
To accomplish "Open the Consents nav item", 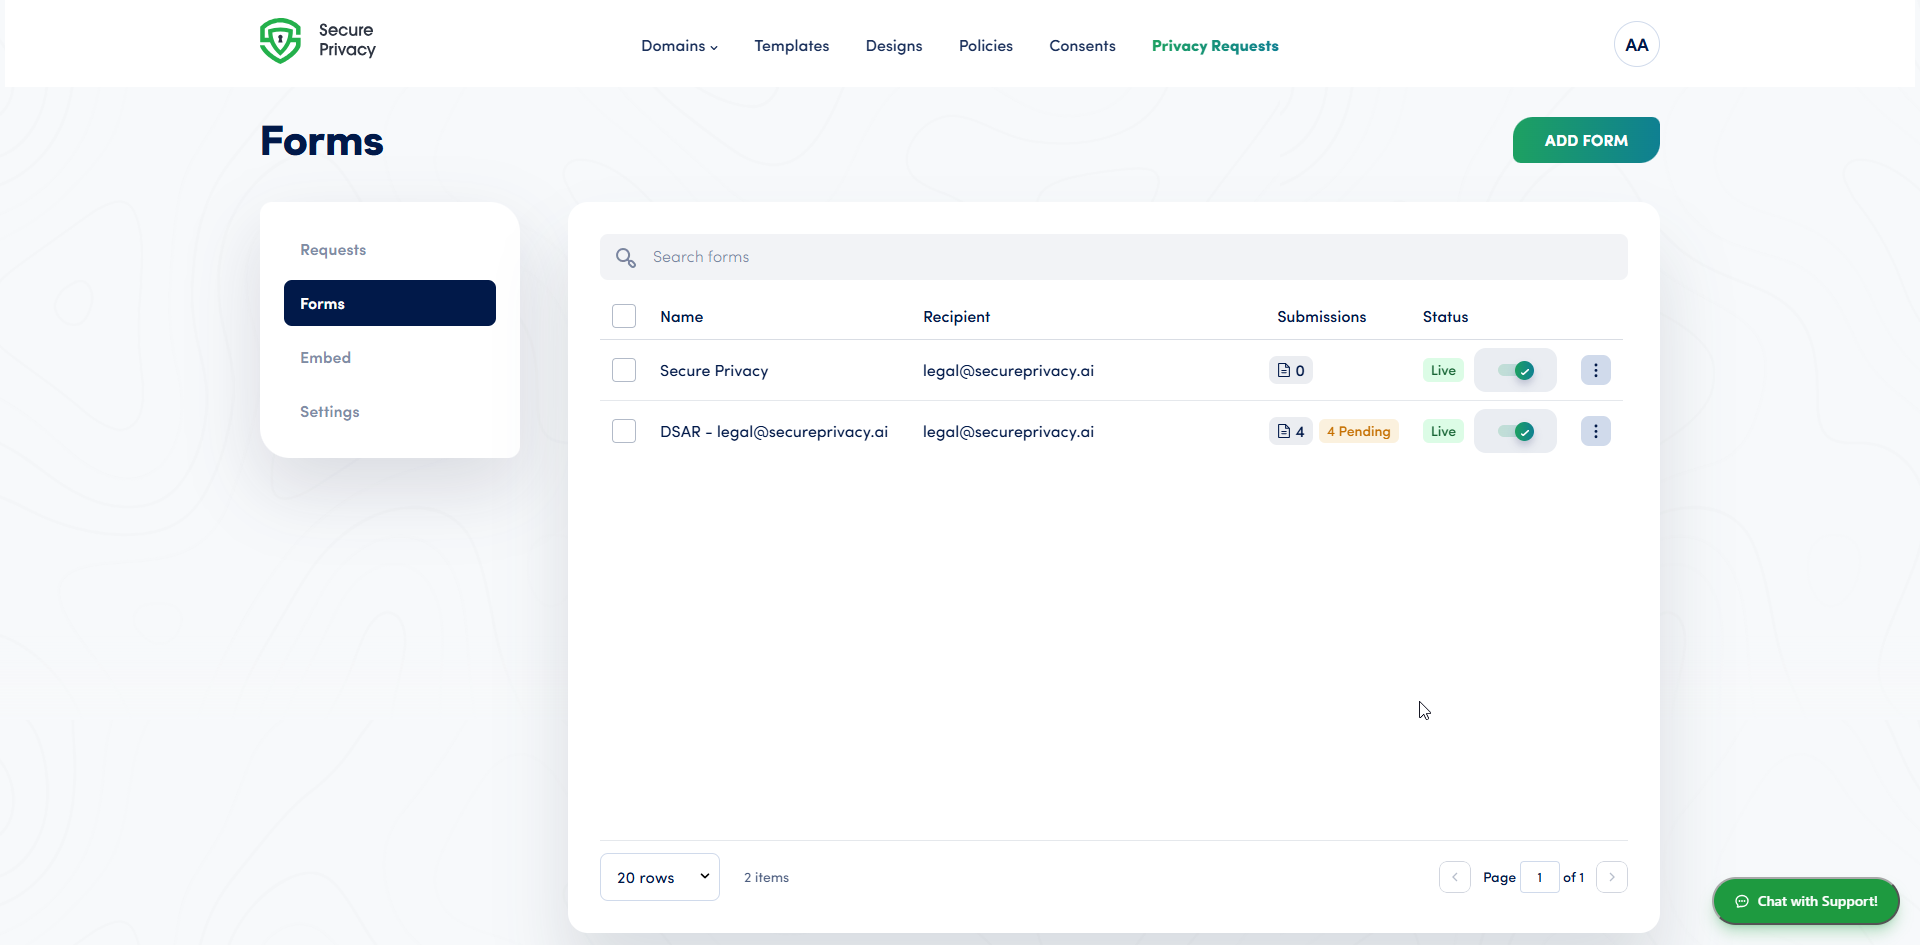I will click(1082, 46).
